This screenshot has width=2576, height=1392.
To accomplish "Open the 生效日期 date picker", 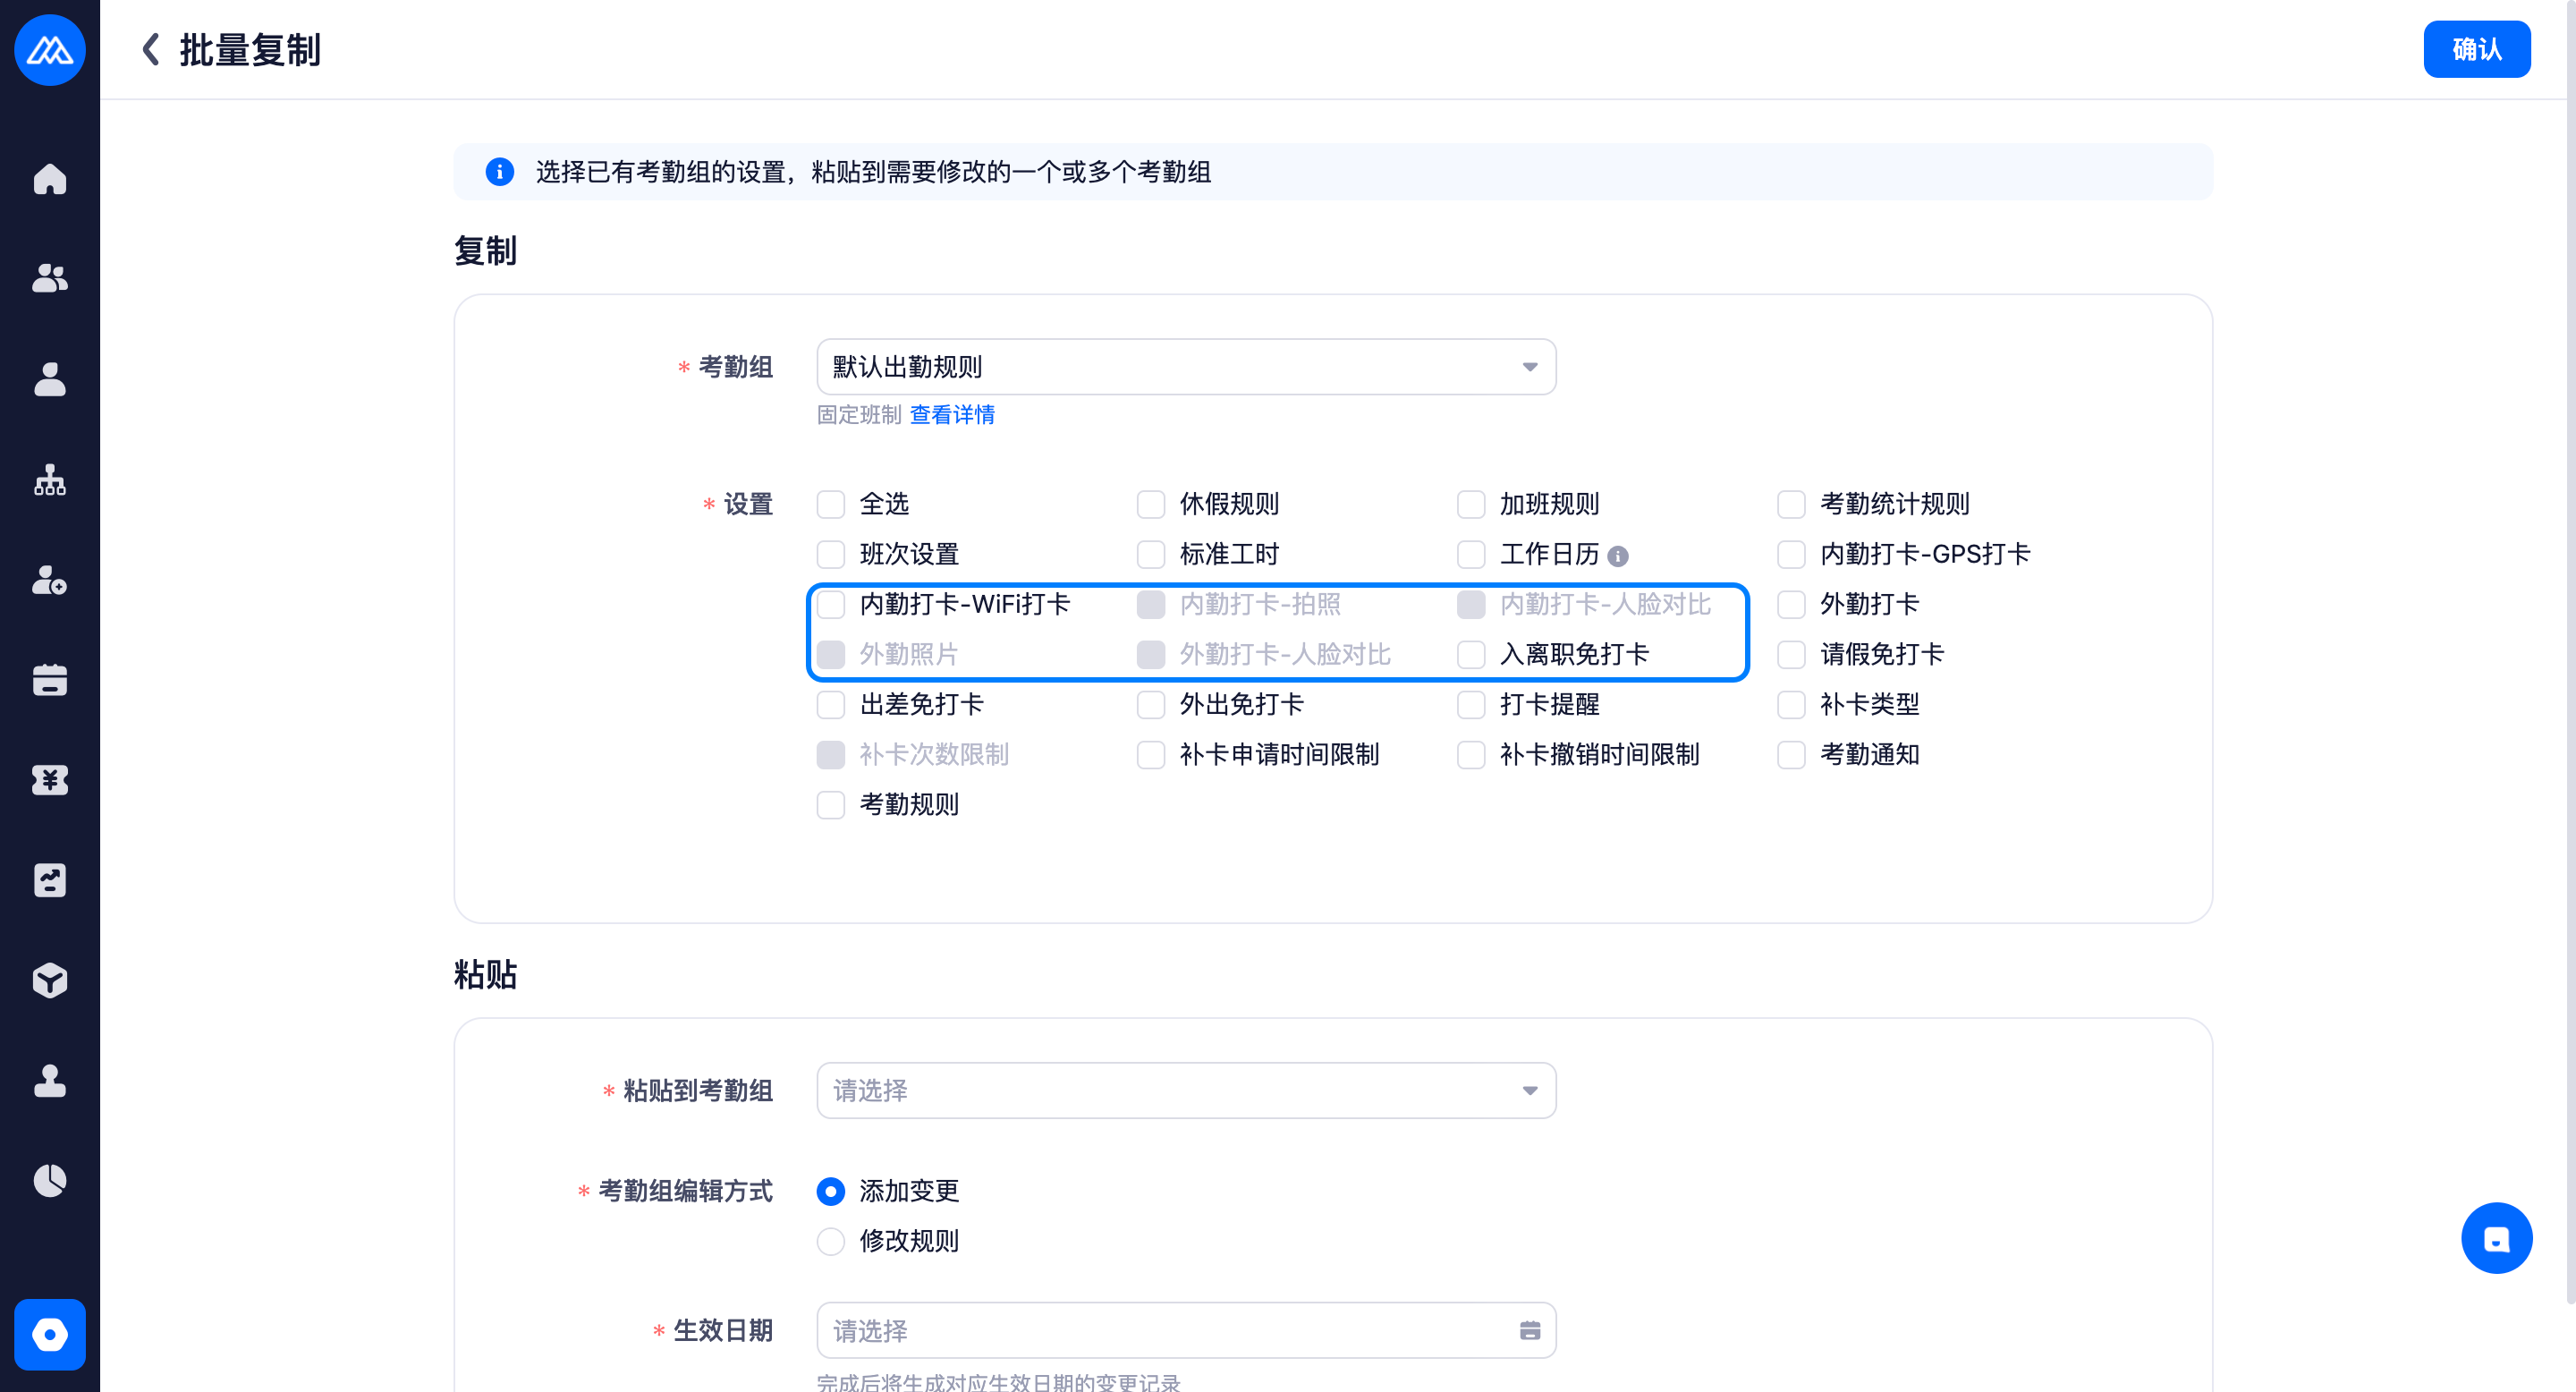I will point(1186,1331).
